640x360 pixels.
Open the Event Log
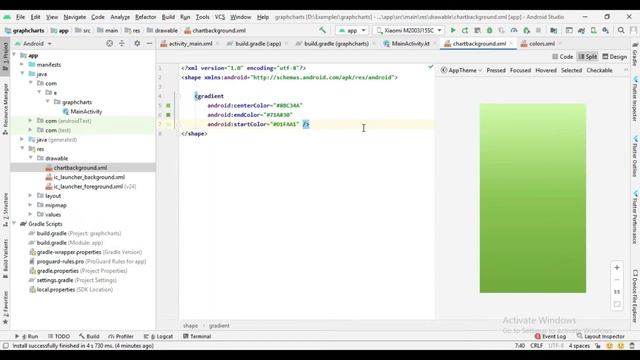pyautogui.click(x=550, y=336)
